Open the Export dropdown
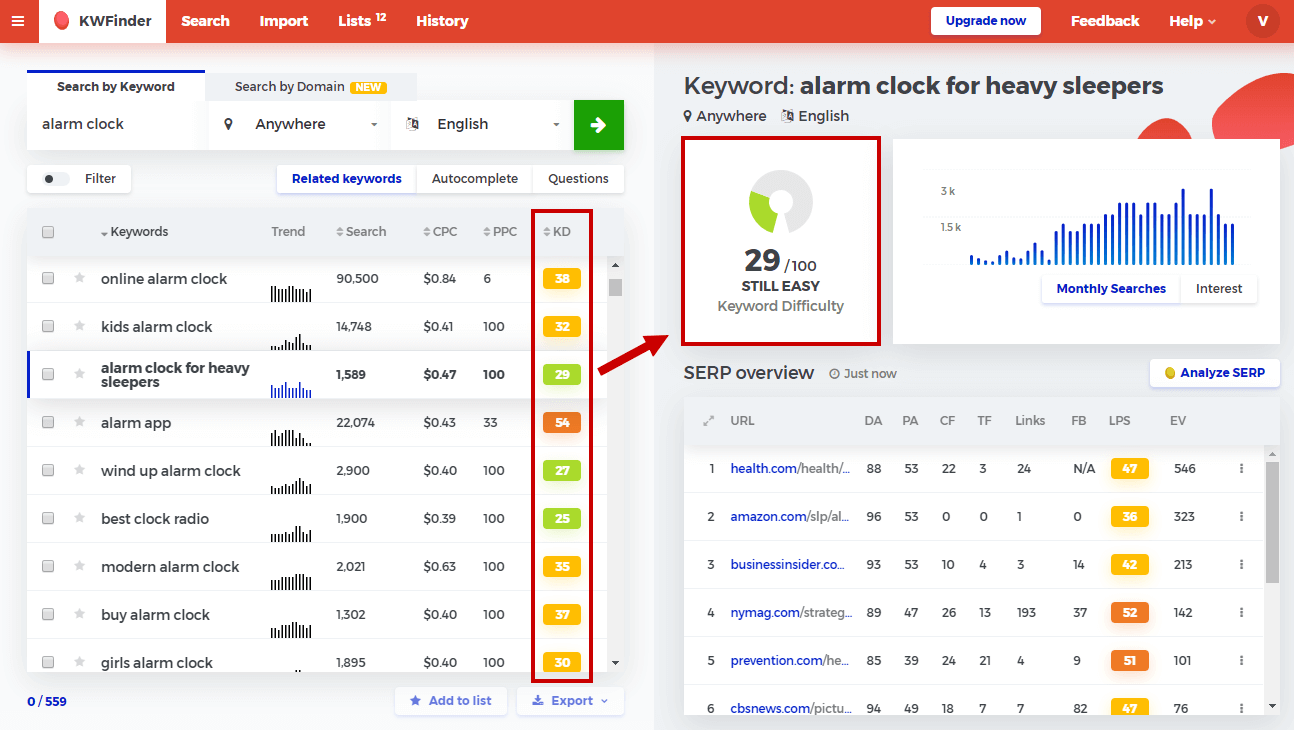This screenshot has width=1294, height=730. coord(570,701)
